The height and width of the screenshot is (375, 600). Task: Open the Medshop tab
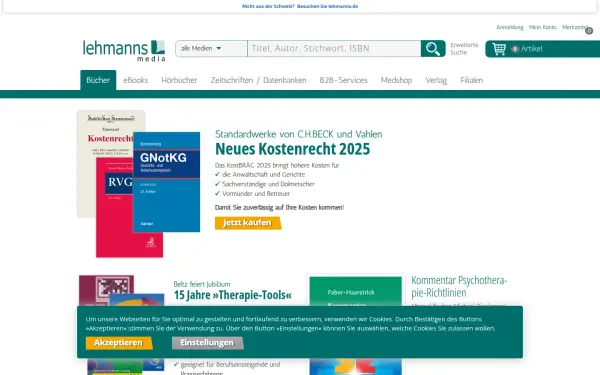tap(396, 80)
